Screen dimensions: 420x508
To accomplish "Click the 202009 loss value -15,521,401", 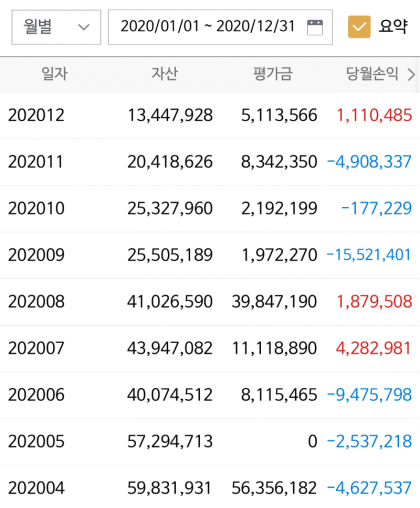I will coord(369,255).
